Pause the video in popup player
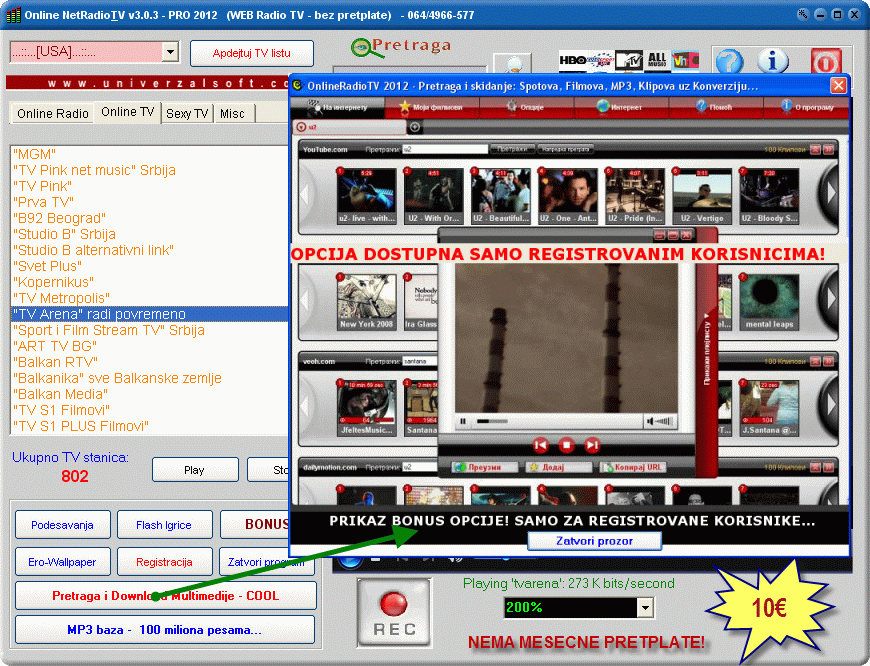 pyautogui.click(x=463, y=421)
